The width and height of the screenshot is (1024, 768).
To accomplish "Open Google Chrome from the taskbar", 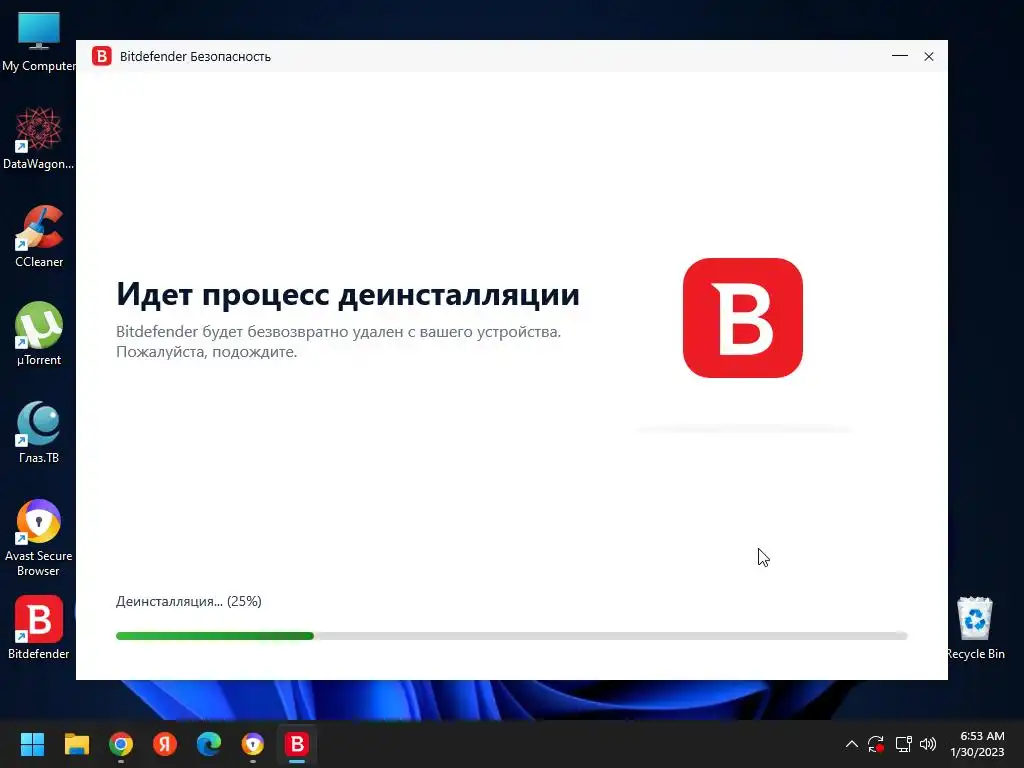I will [x=121, y=744].
